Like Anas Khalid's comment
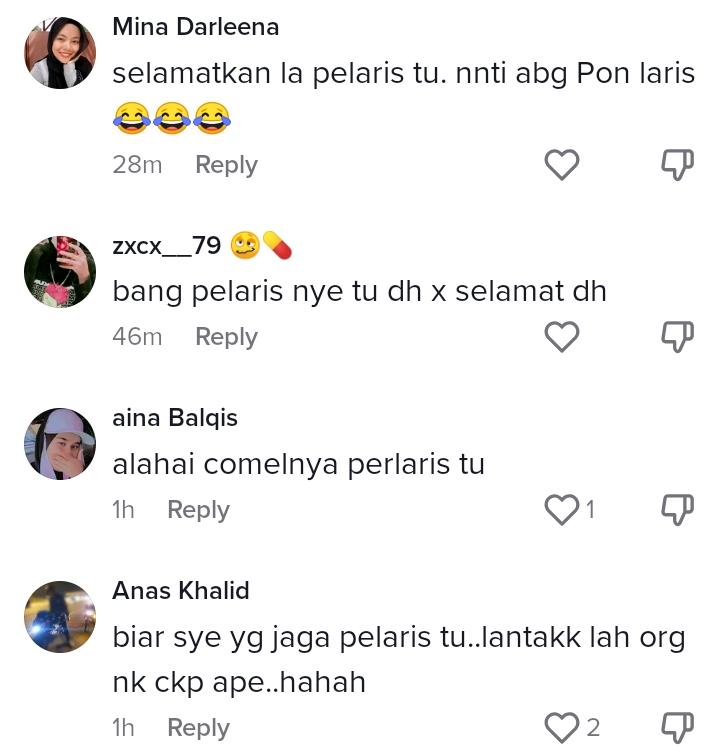This screenshot has width=720, height=756. (562, 728)
